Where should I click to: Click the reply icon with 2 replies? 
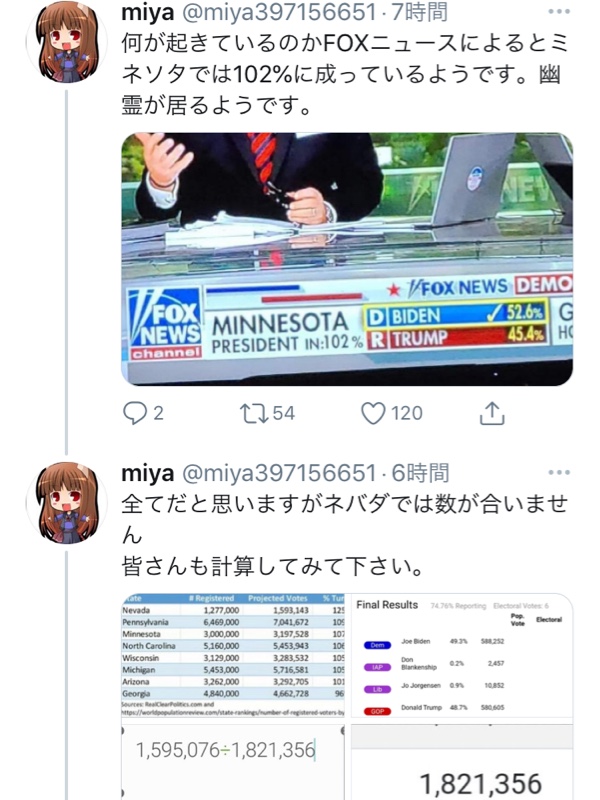(135, 413)
